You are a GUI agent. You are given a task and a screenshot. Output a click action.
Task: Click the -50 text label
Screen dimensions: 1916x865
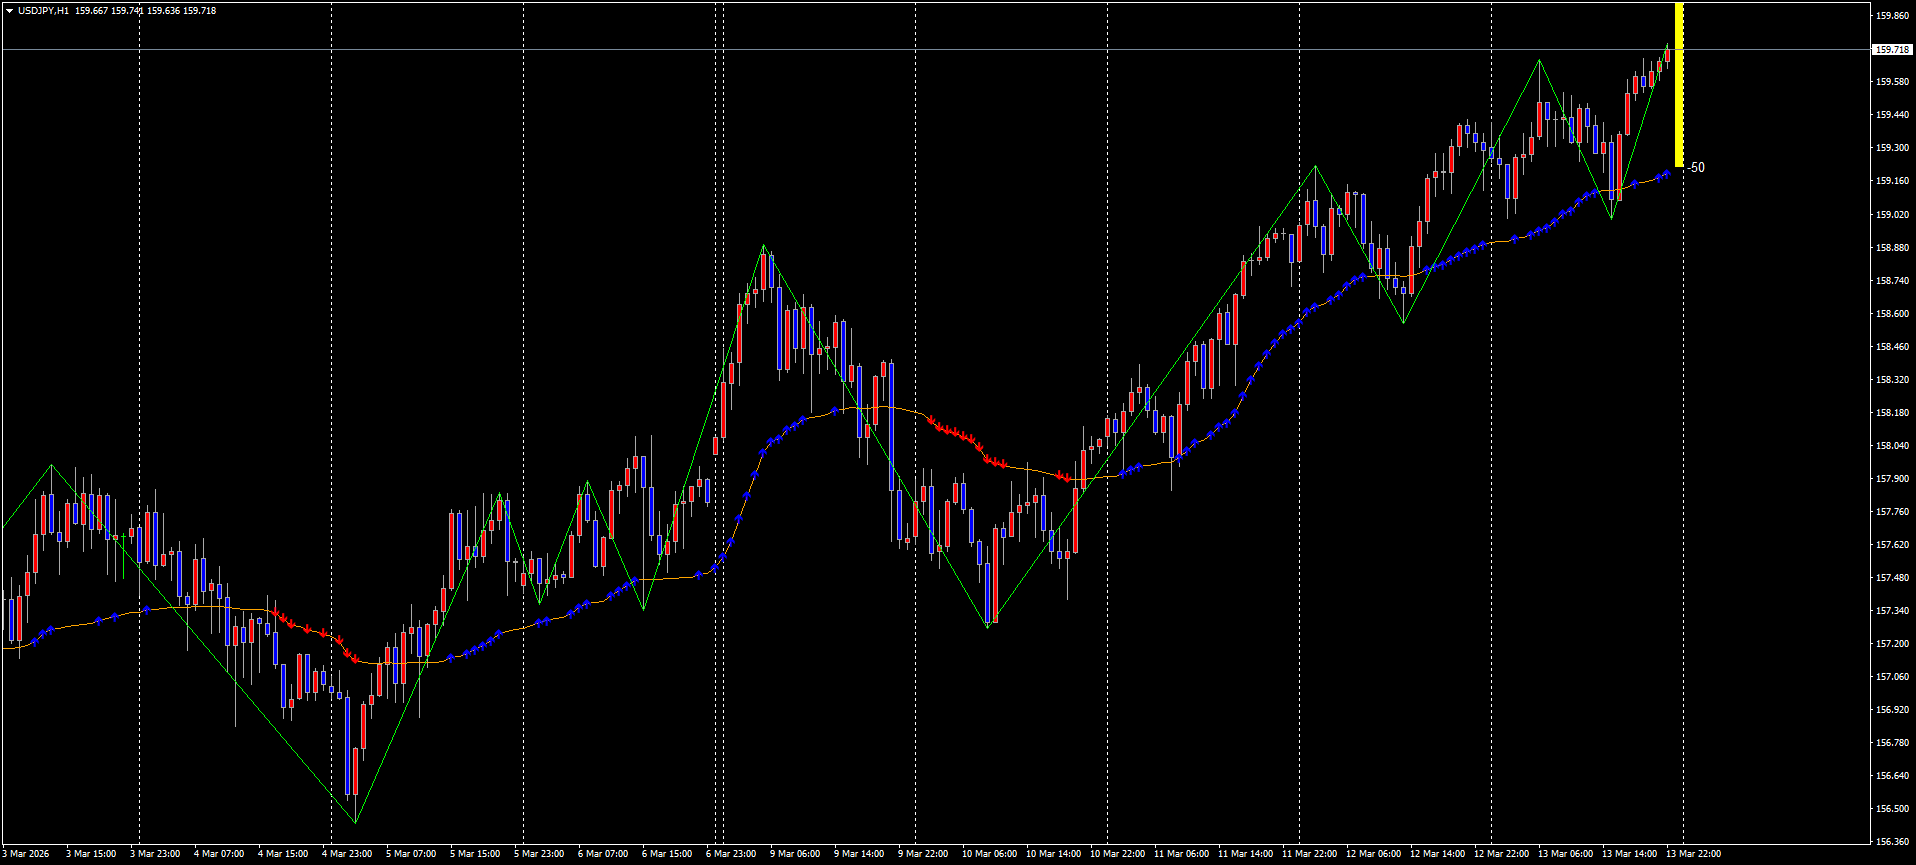pyautogui.click(x=1697, y=168)
